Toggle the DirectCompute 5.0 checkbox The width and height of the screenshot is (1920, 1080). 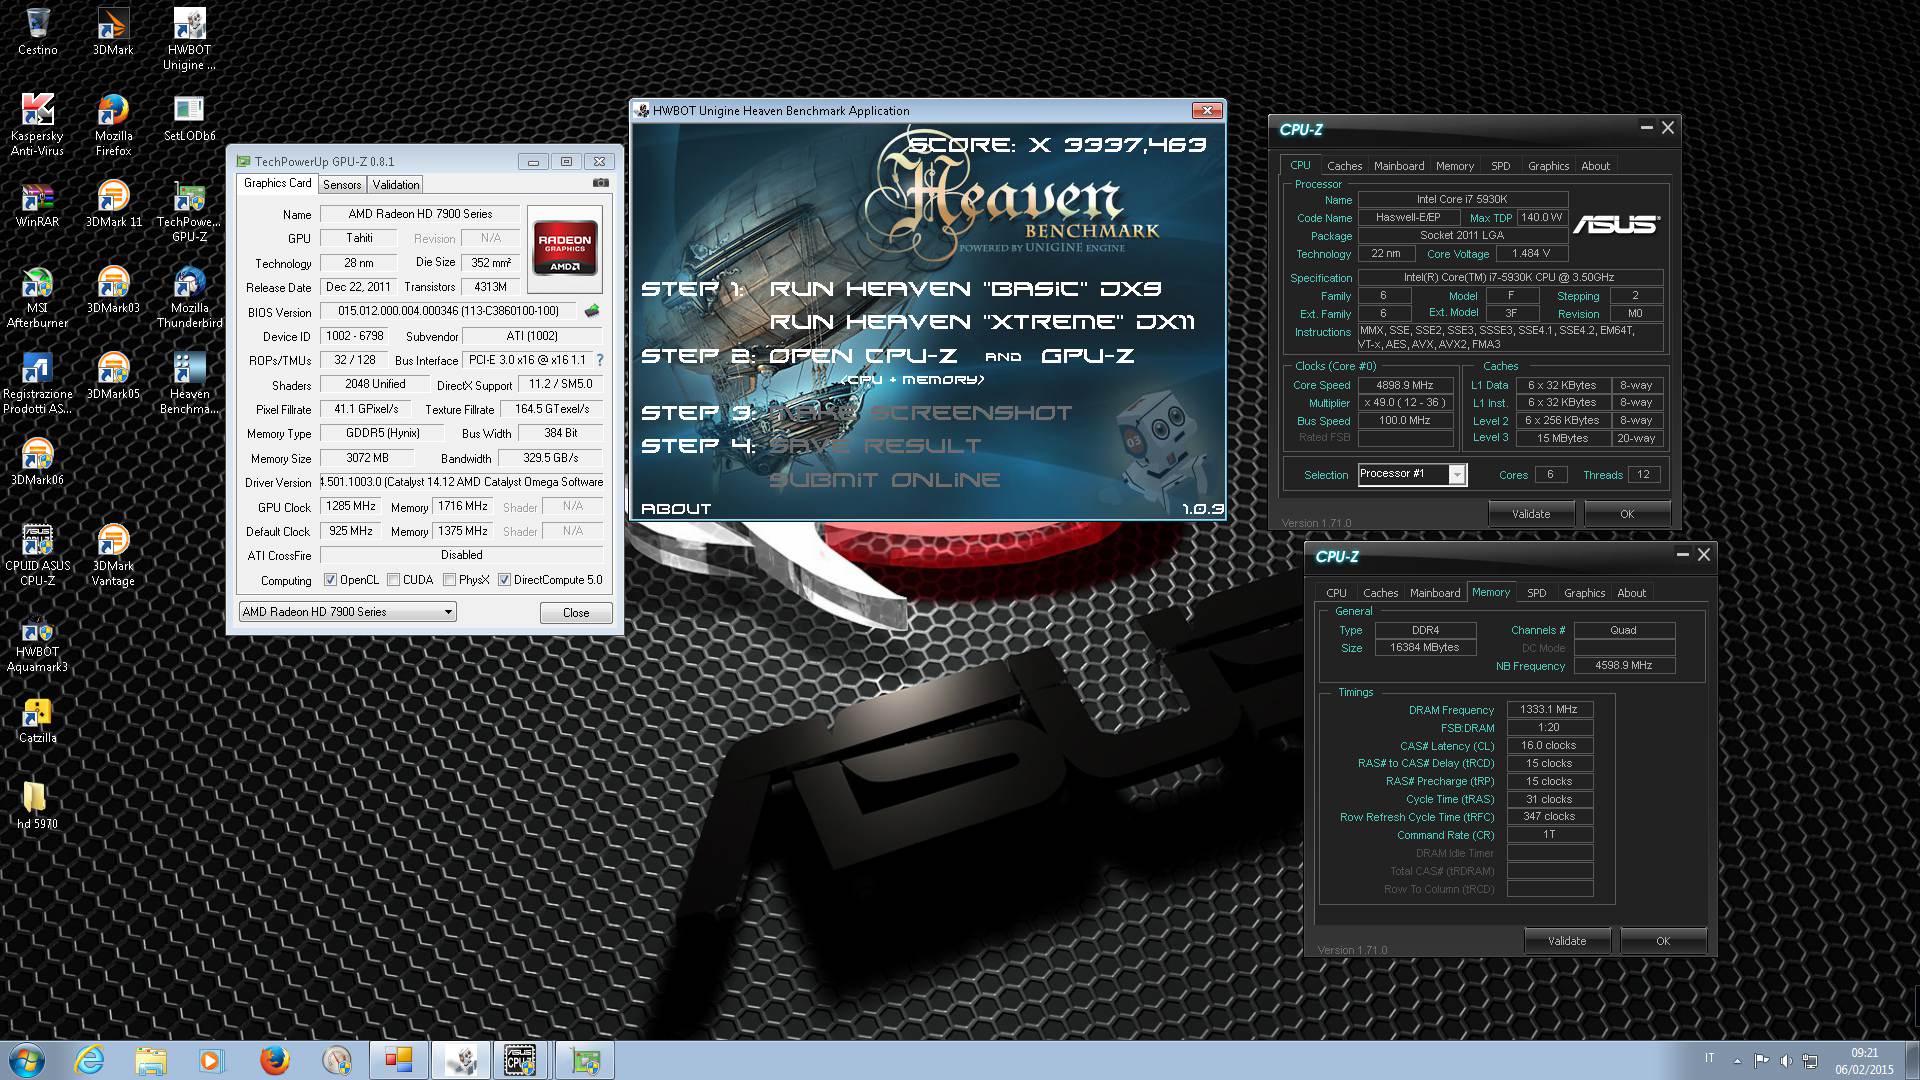(505, 580)
